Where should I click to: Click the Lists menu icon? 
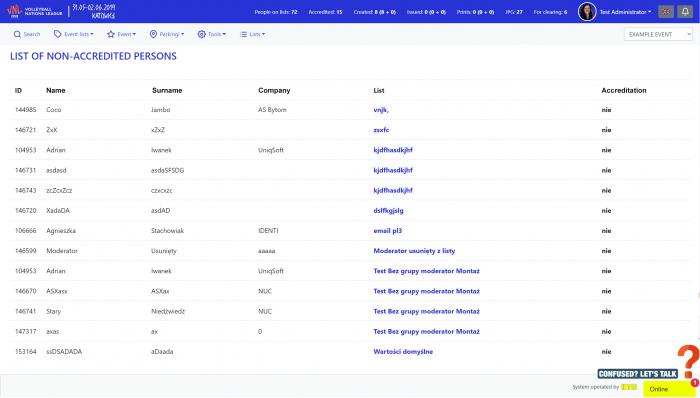243,34
